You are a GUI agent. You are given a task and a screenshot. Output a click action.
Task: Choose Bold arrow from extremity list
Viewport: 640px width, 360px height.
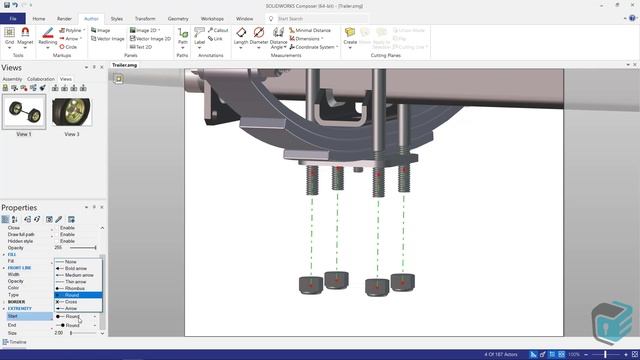point(78,268)
